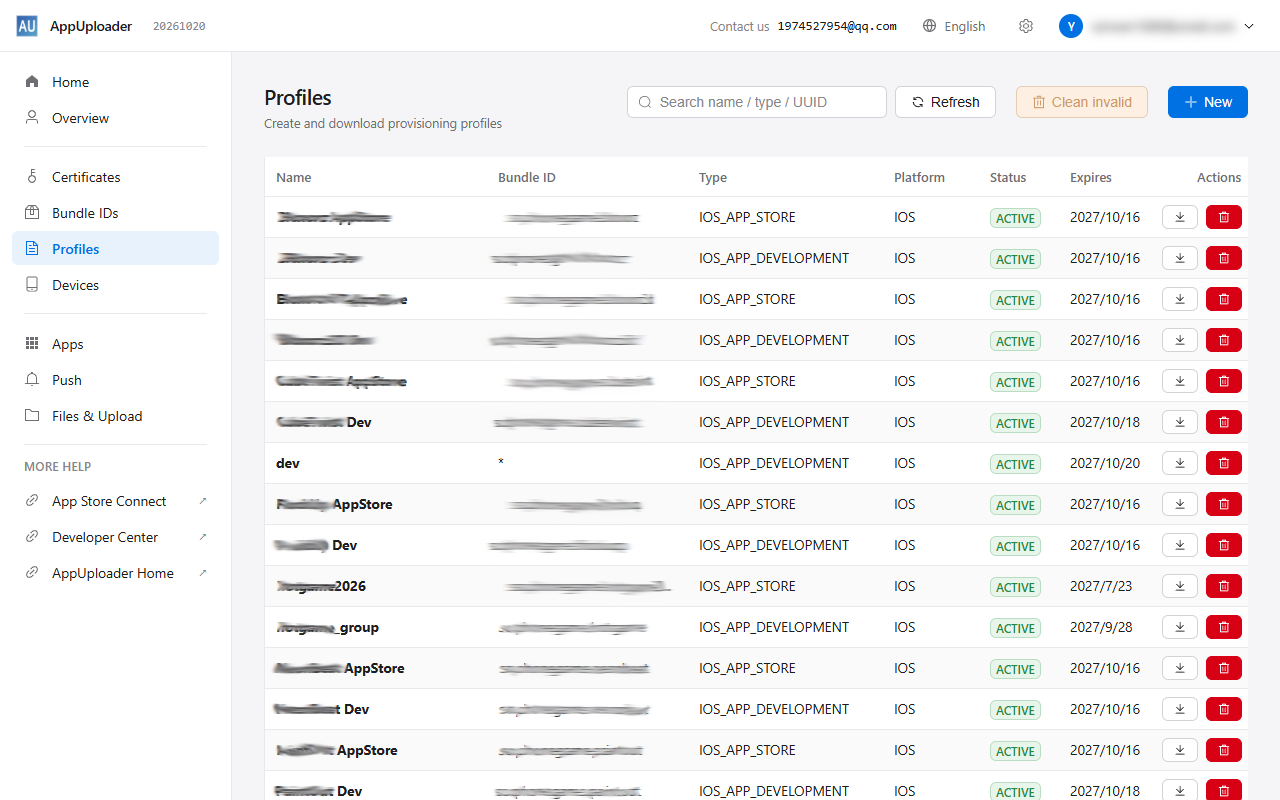The height and width of the screenshot is (800, 1280).
Task: Select the Profiles sidebar item
Action: coord(116,249)
